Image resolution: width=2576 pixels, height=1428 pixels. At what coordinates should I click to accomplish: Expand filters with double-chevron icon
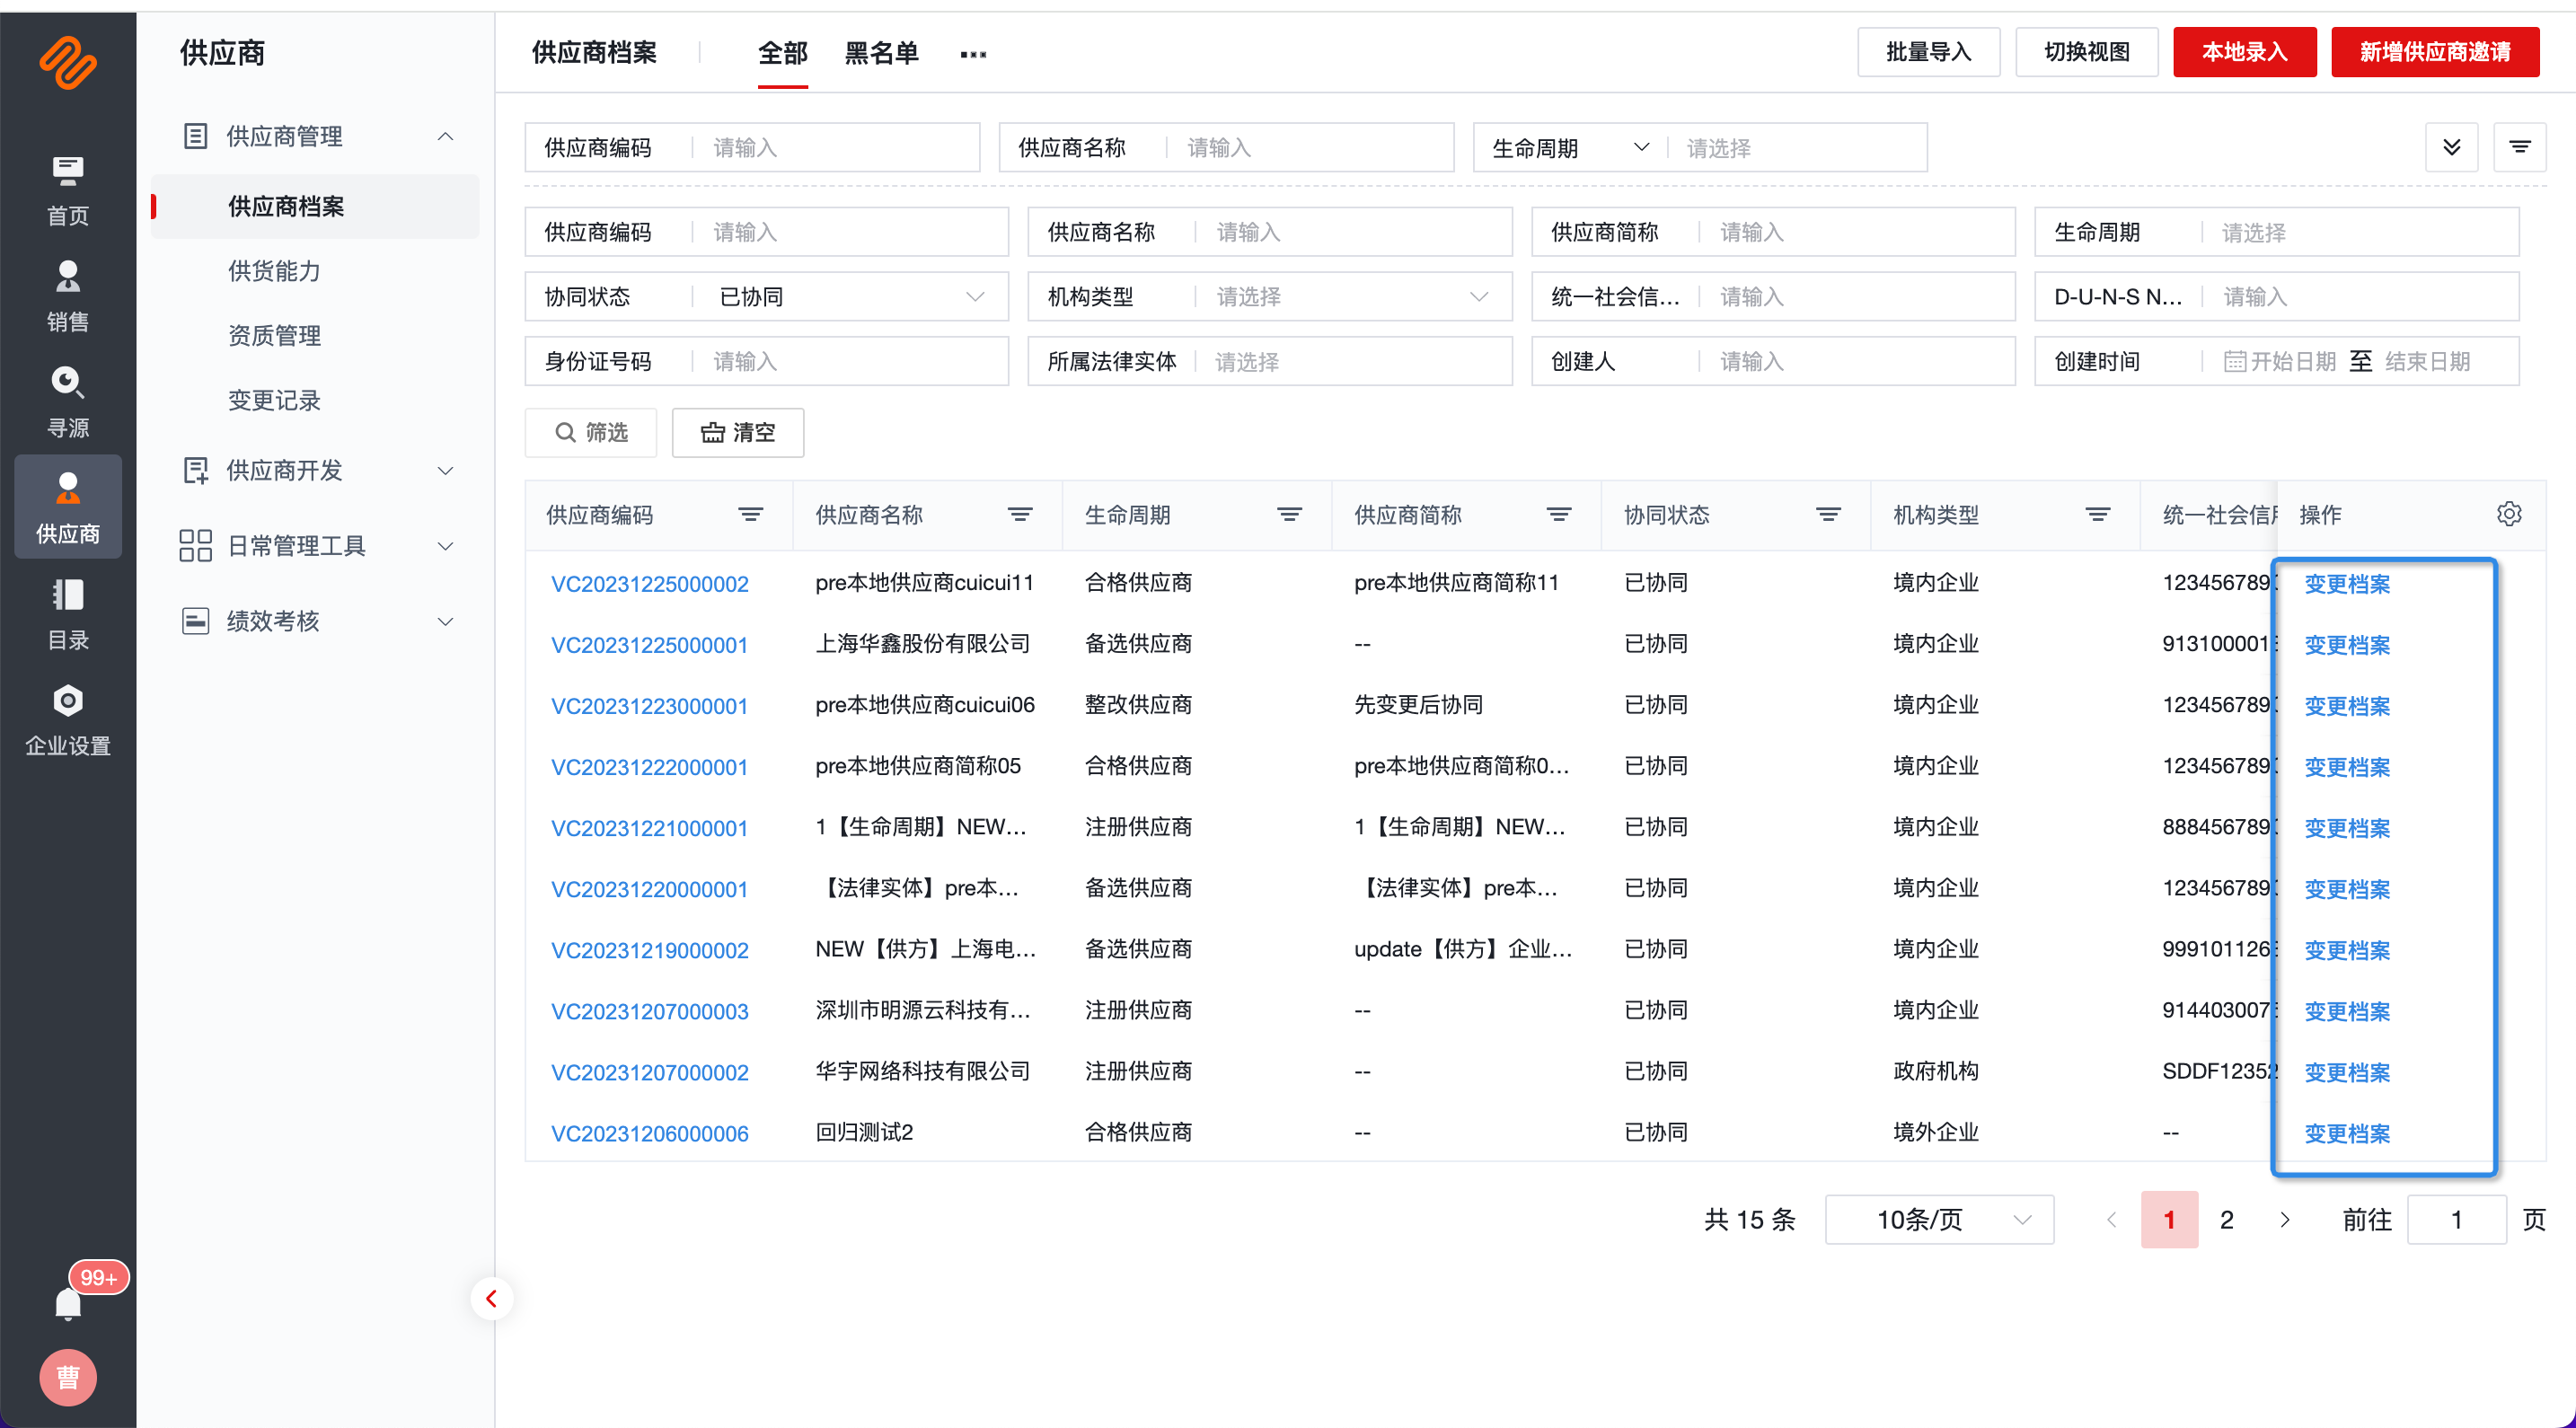(2451, 148)
